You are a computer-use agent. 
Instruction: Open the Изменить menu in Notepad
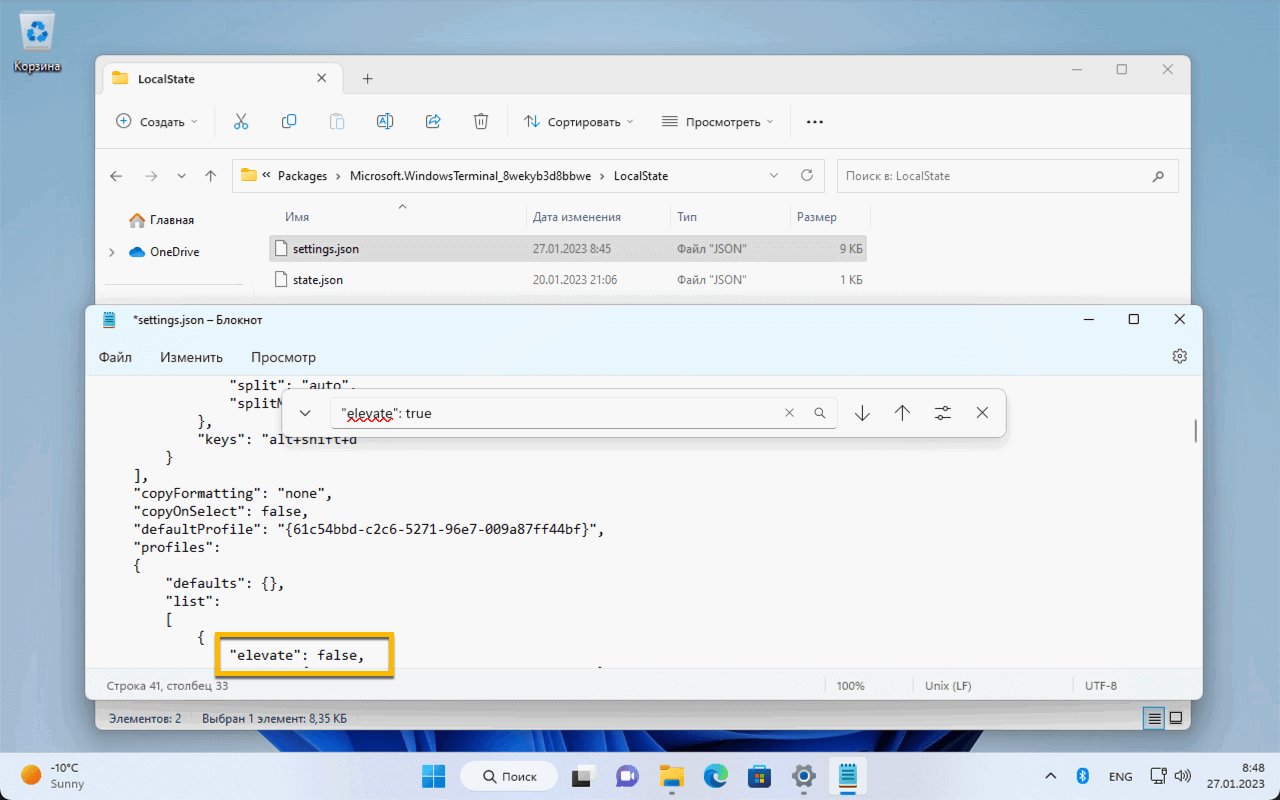coord(191,357)
